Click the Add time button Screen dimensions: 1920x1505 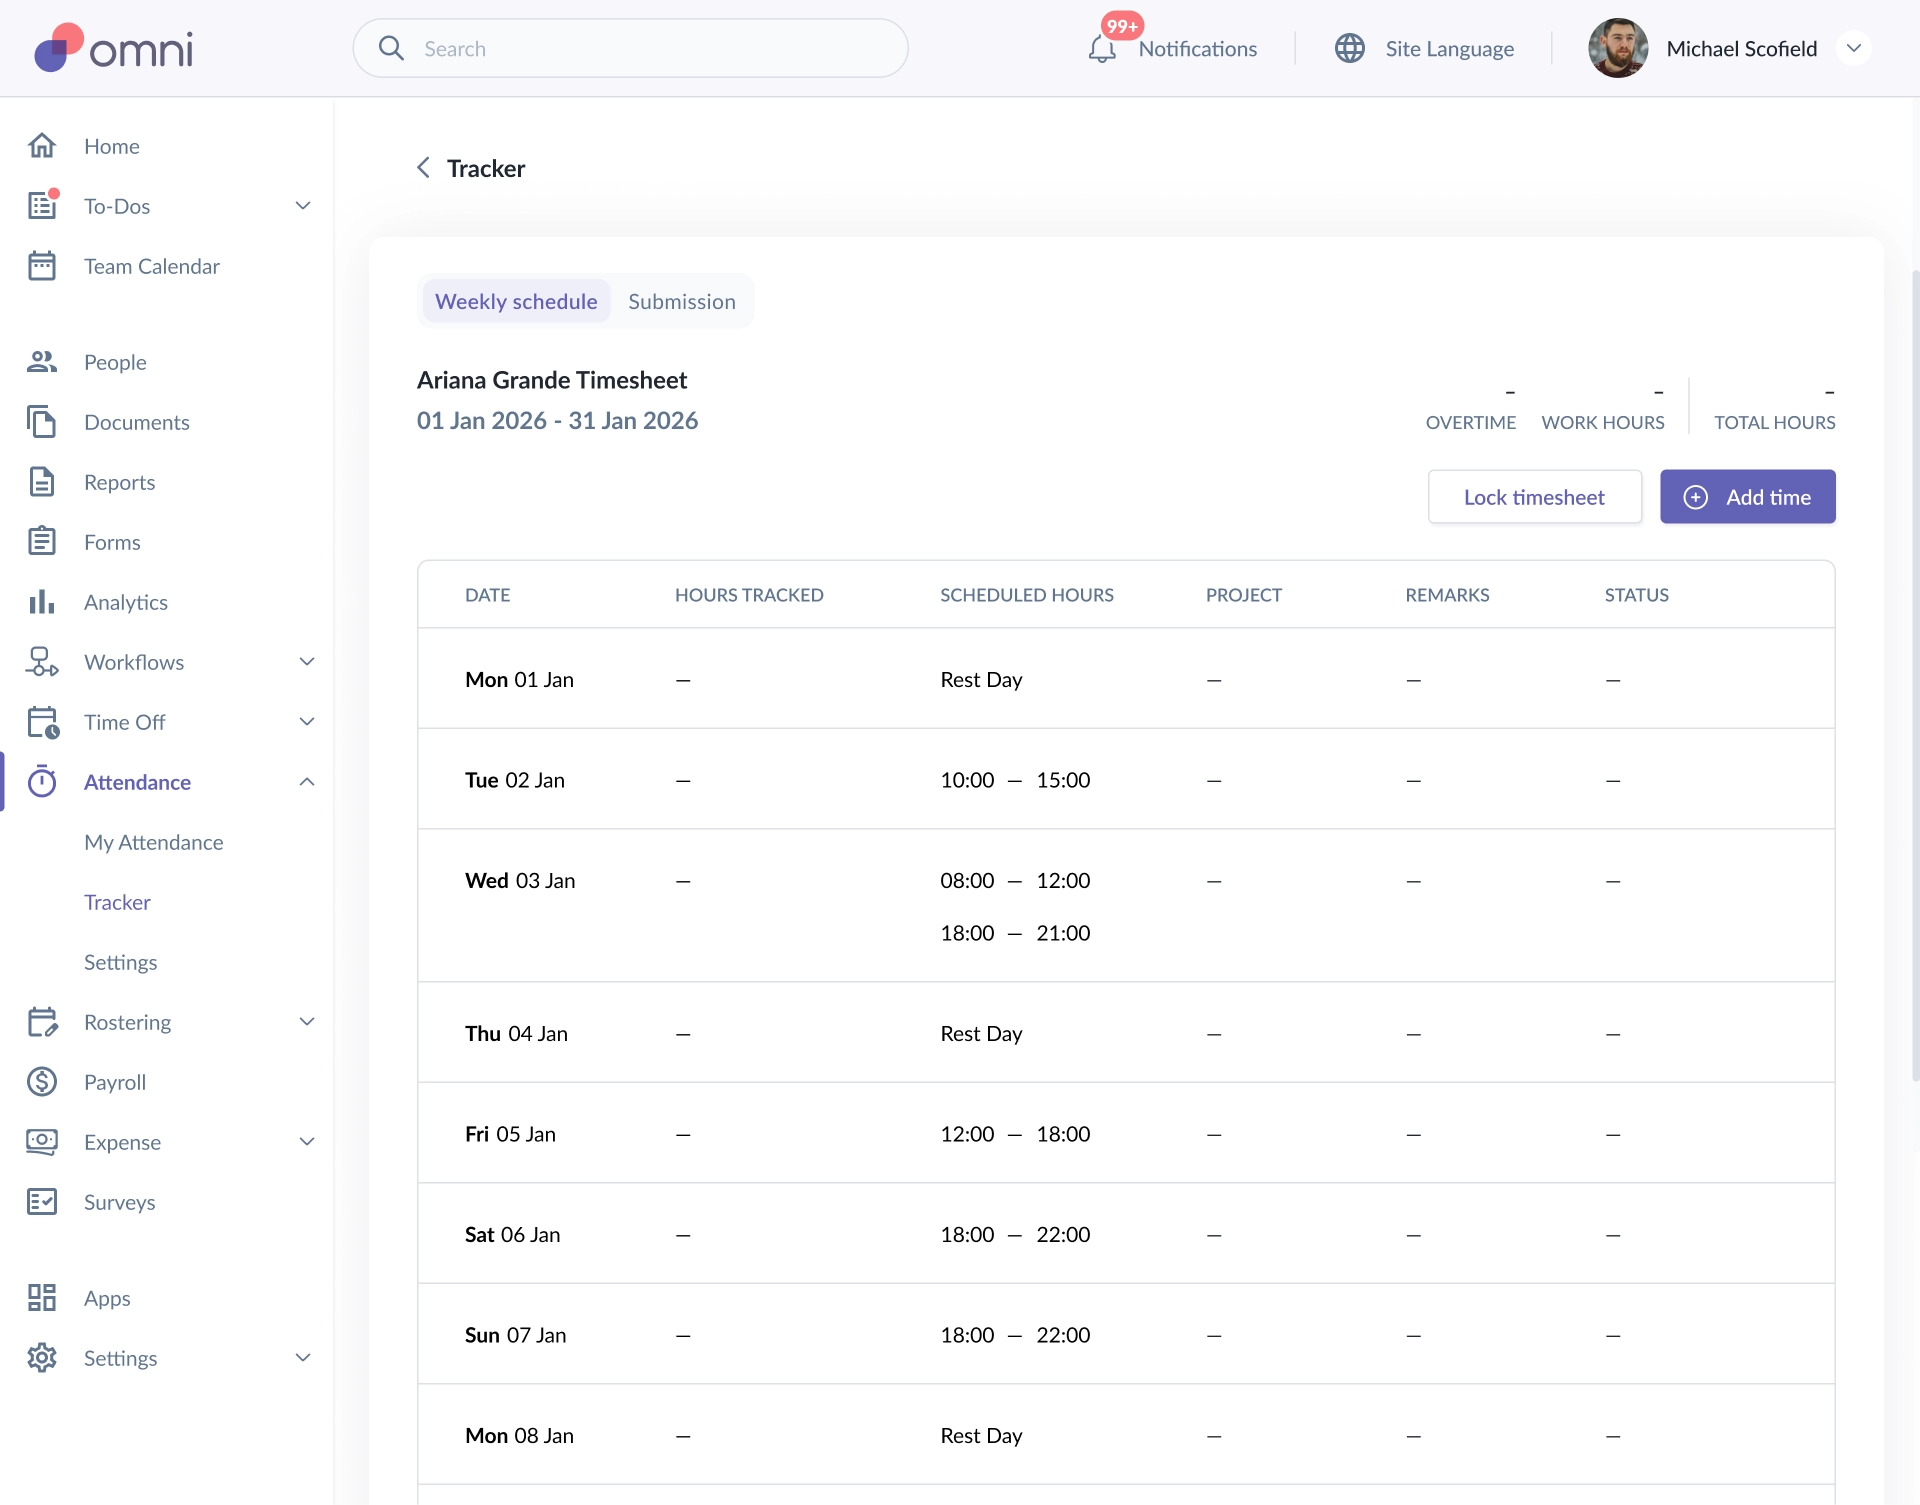point(1748,497)
